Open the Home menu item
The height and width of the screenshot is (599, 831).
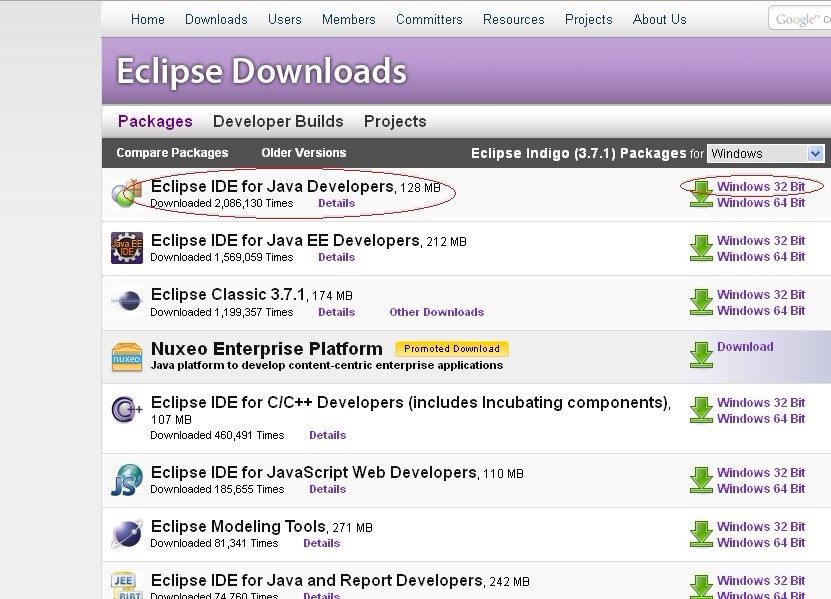pos(147,20)
